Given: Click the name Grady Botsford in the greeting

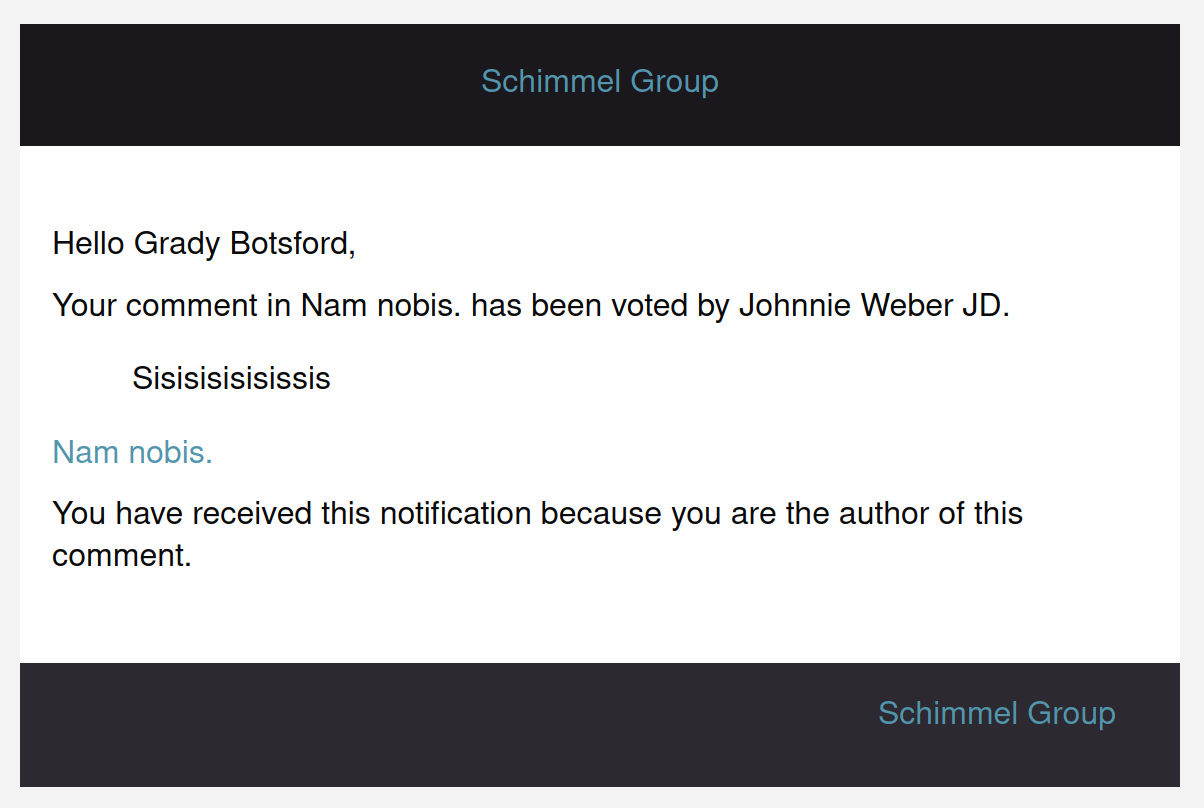Looking at the screenshot, I should click(243, 243).
